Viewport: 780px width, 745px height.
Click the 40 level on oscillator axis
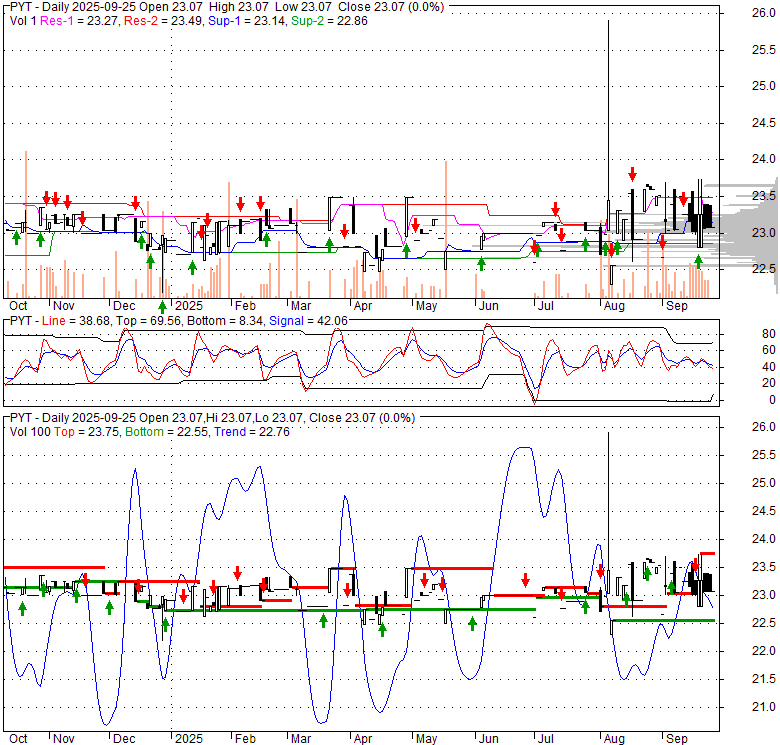click(769, 367)
